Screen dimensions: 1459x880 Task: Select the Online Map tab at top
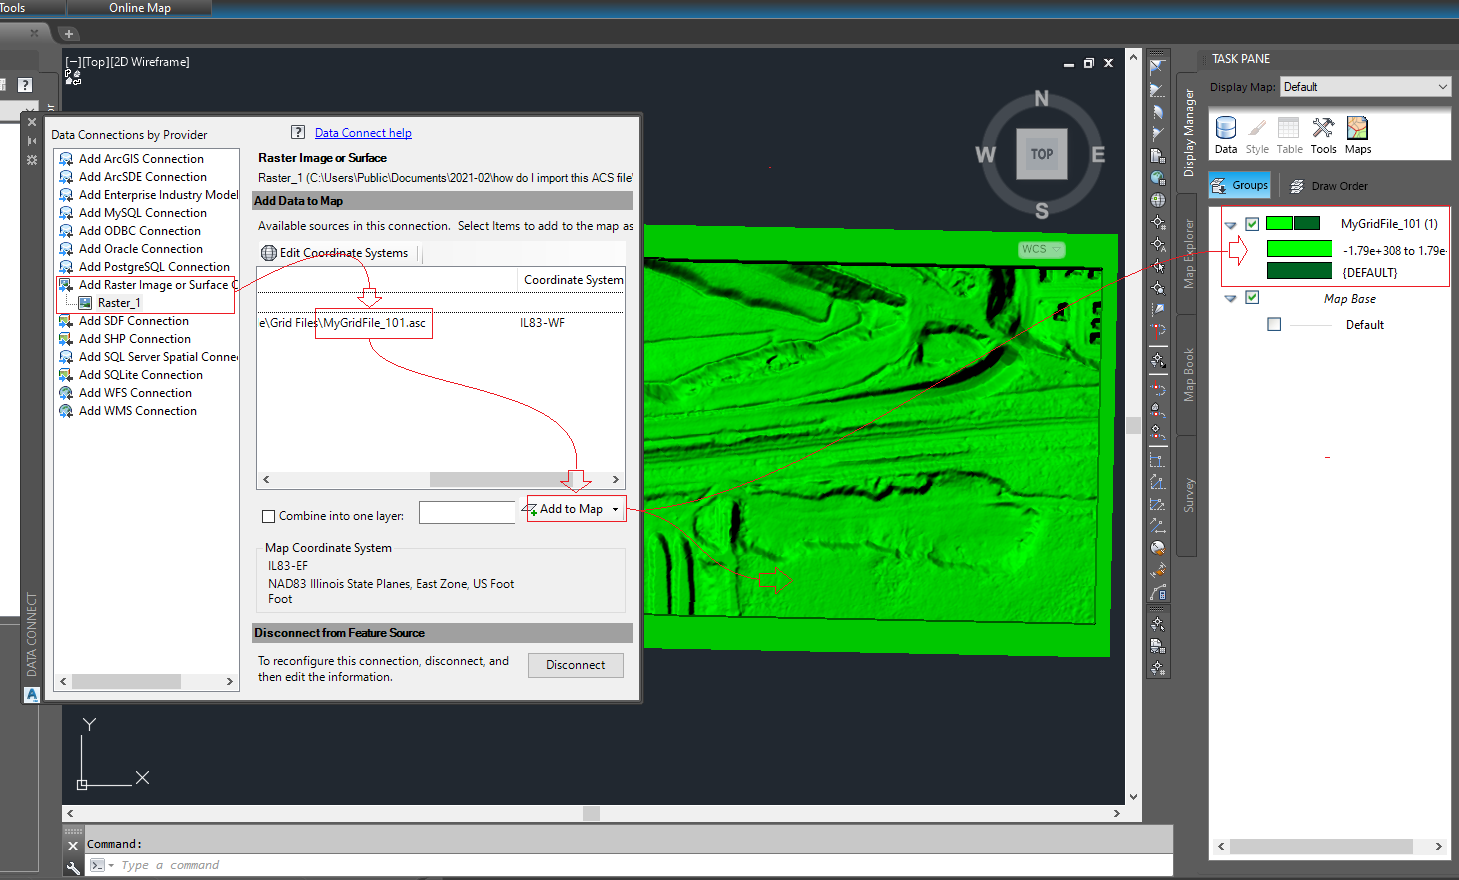point(137,8)
